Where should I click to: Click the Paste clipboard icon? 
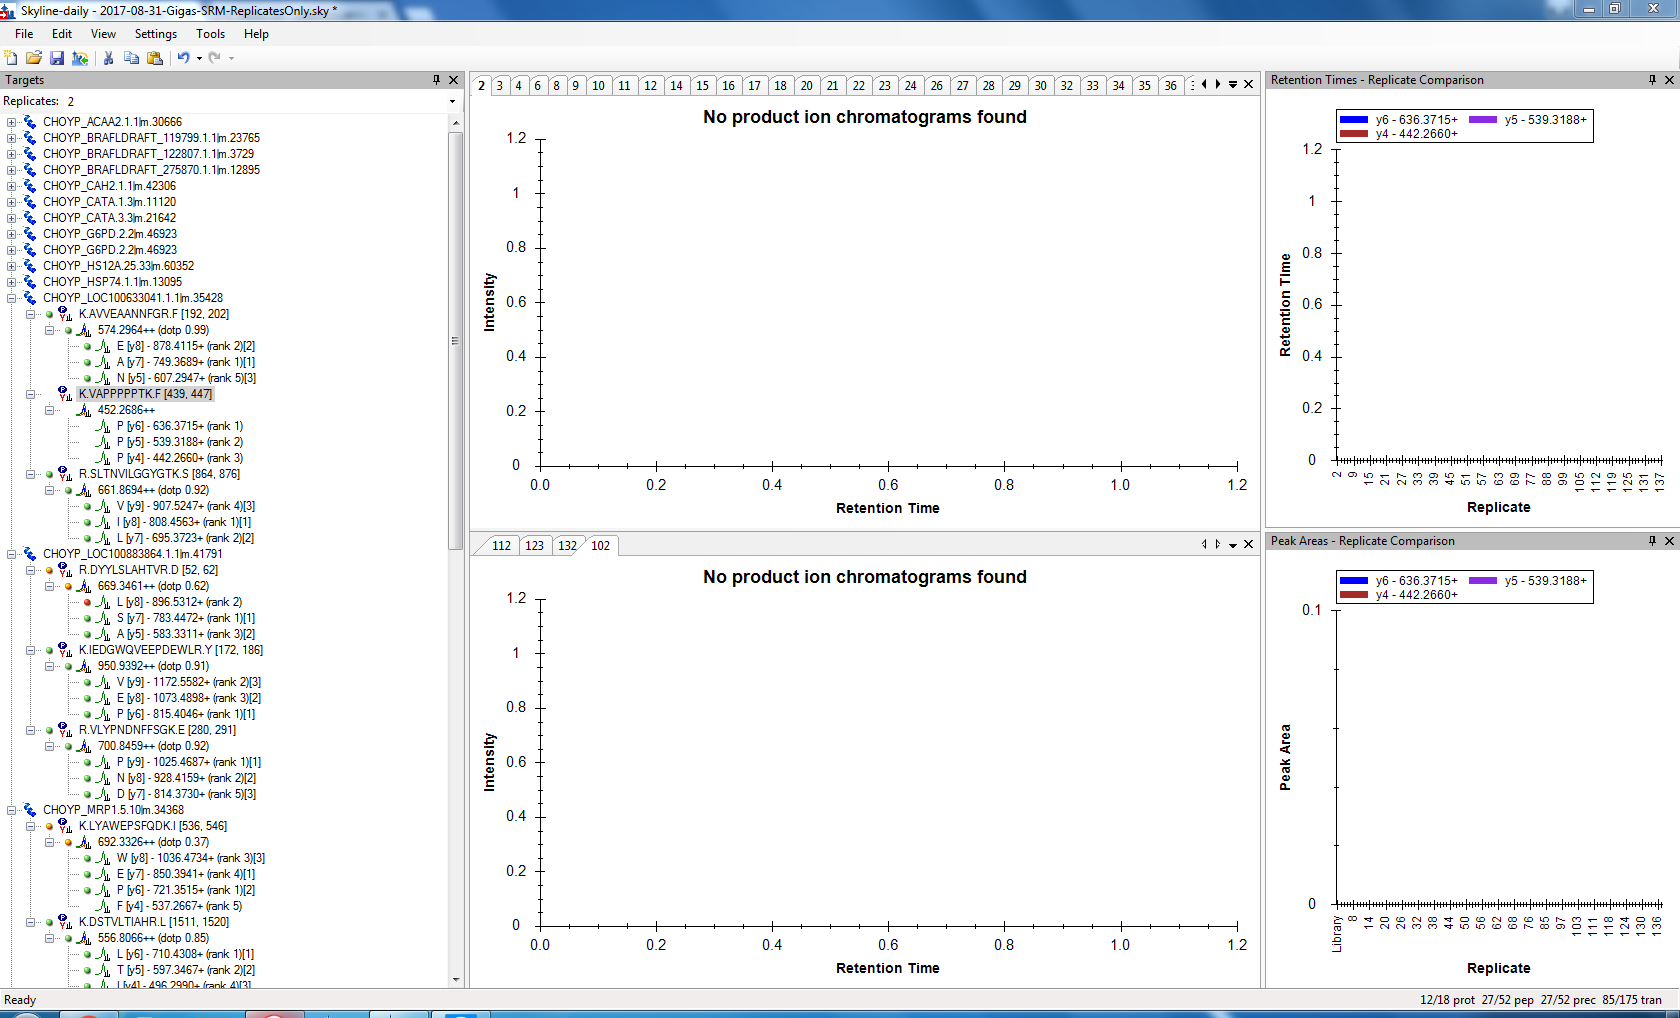click(x=155, y=58)
